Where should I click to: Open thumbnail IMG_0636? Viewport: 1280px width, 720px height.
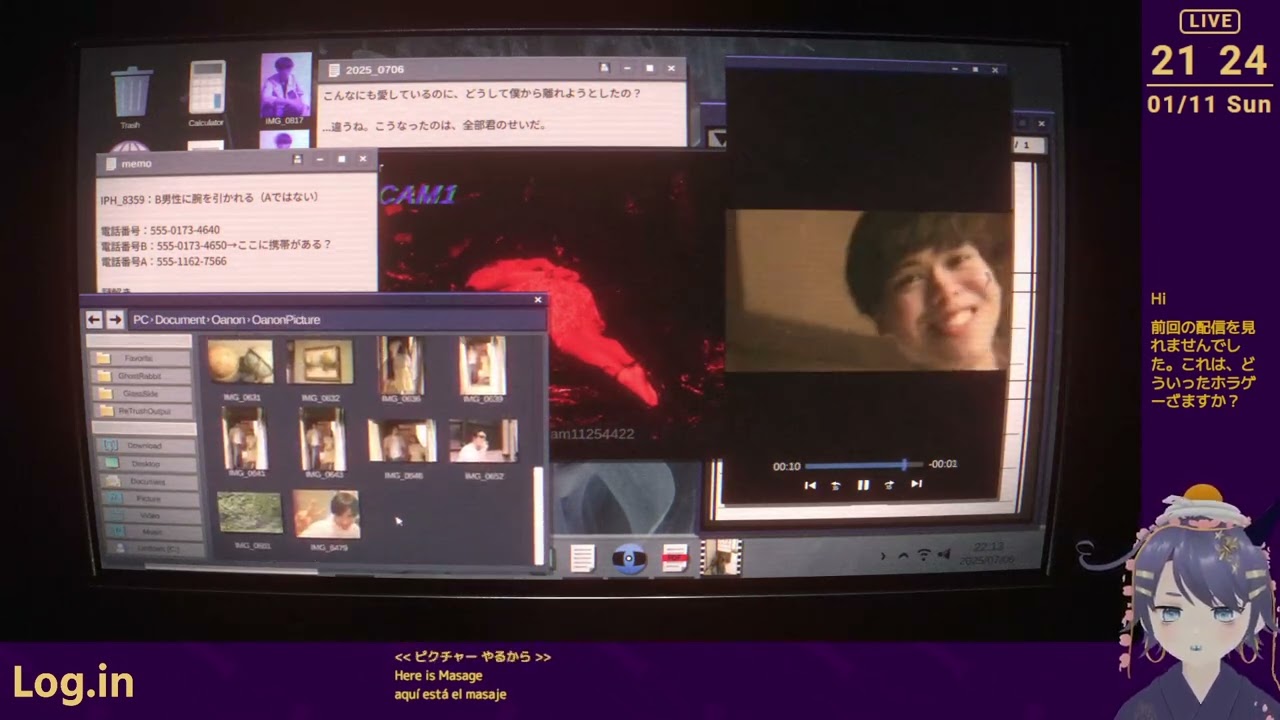click(x=401, y=368)
